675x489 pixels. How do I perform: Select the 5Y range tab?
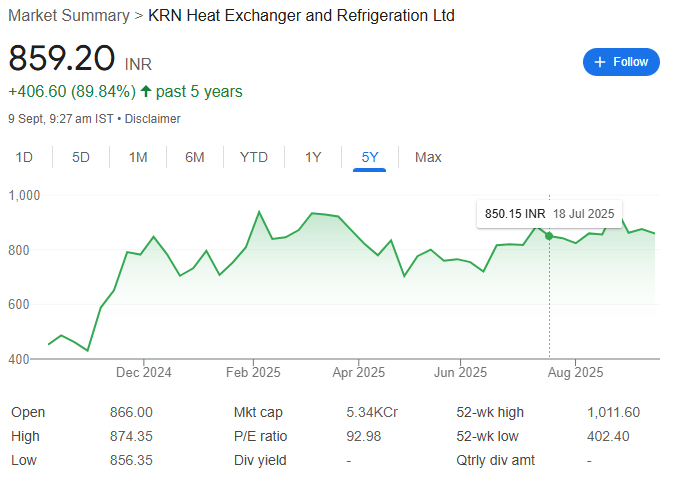tap(370, 157)
